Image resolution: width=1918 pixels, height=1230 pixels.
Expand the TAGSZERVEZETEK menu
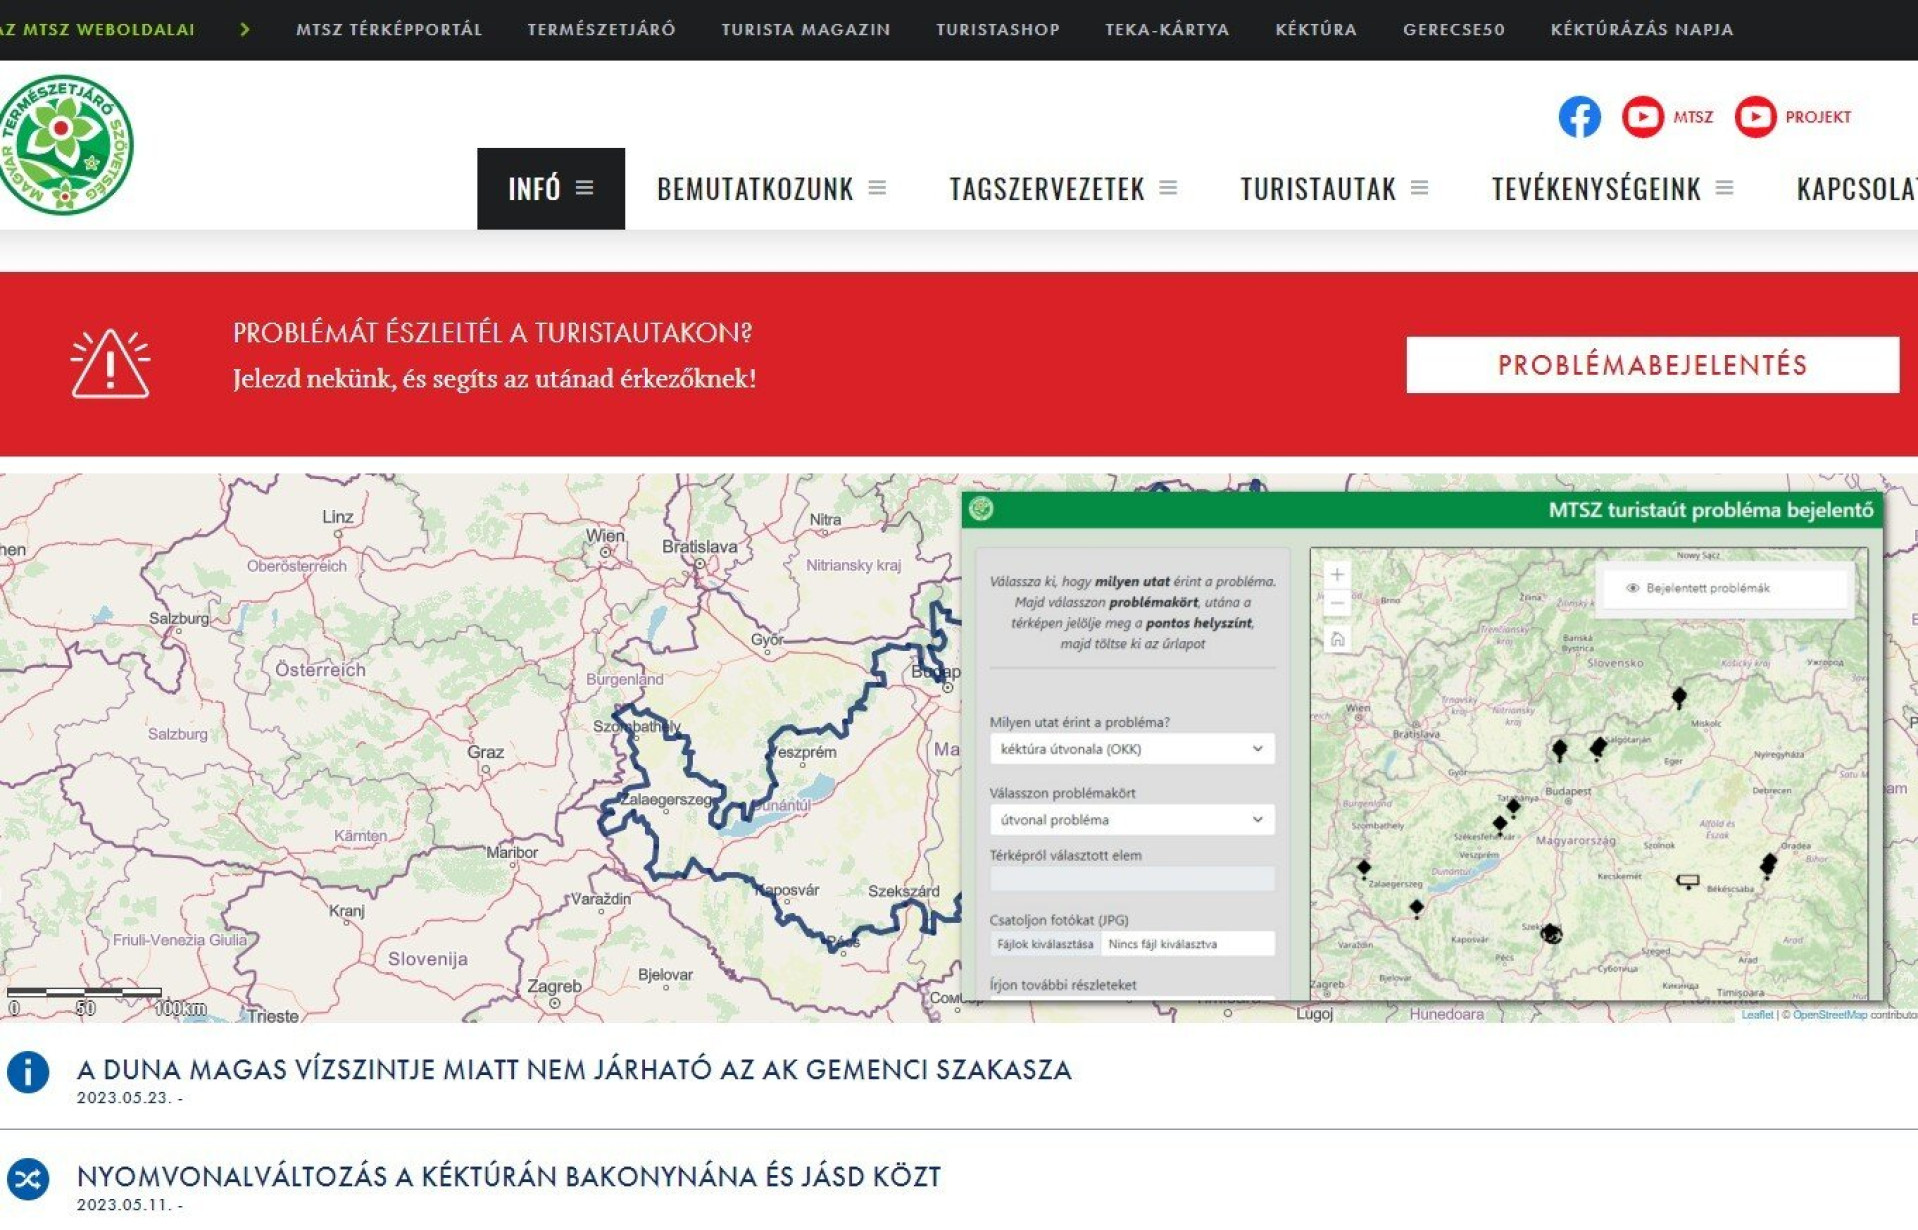(x=1063, y=189)
